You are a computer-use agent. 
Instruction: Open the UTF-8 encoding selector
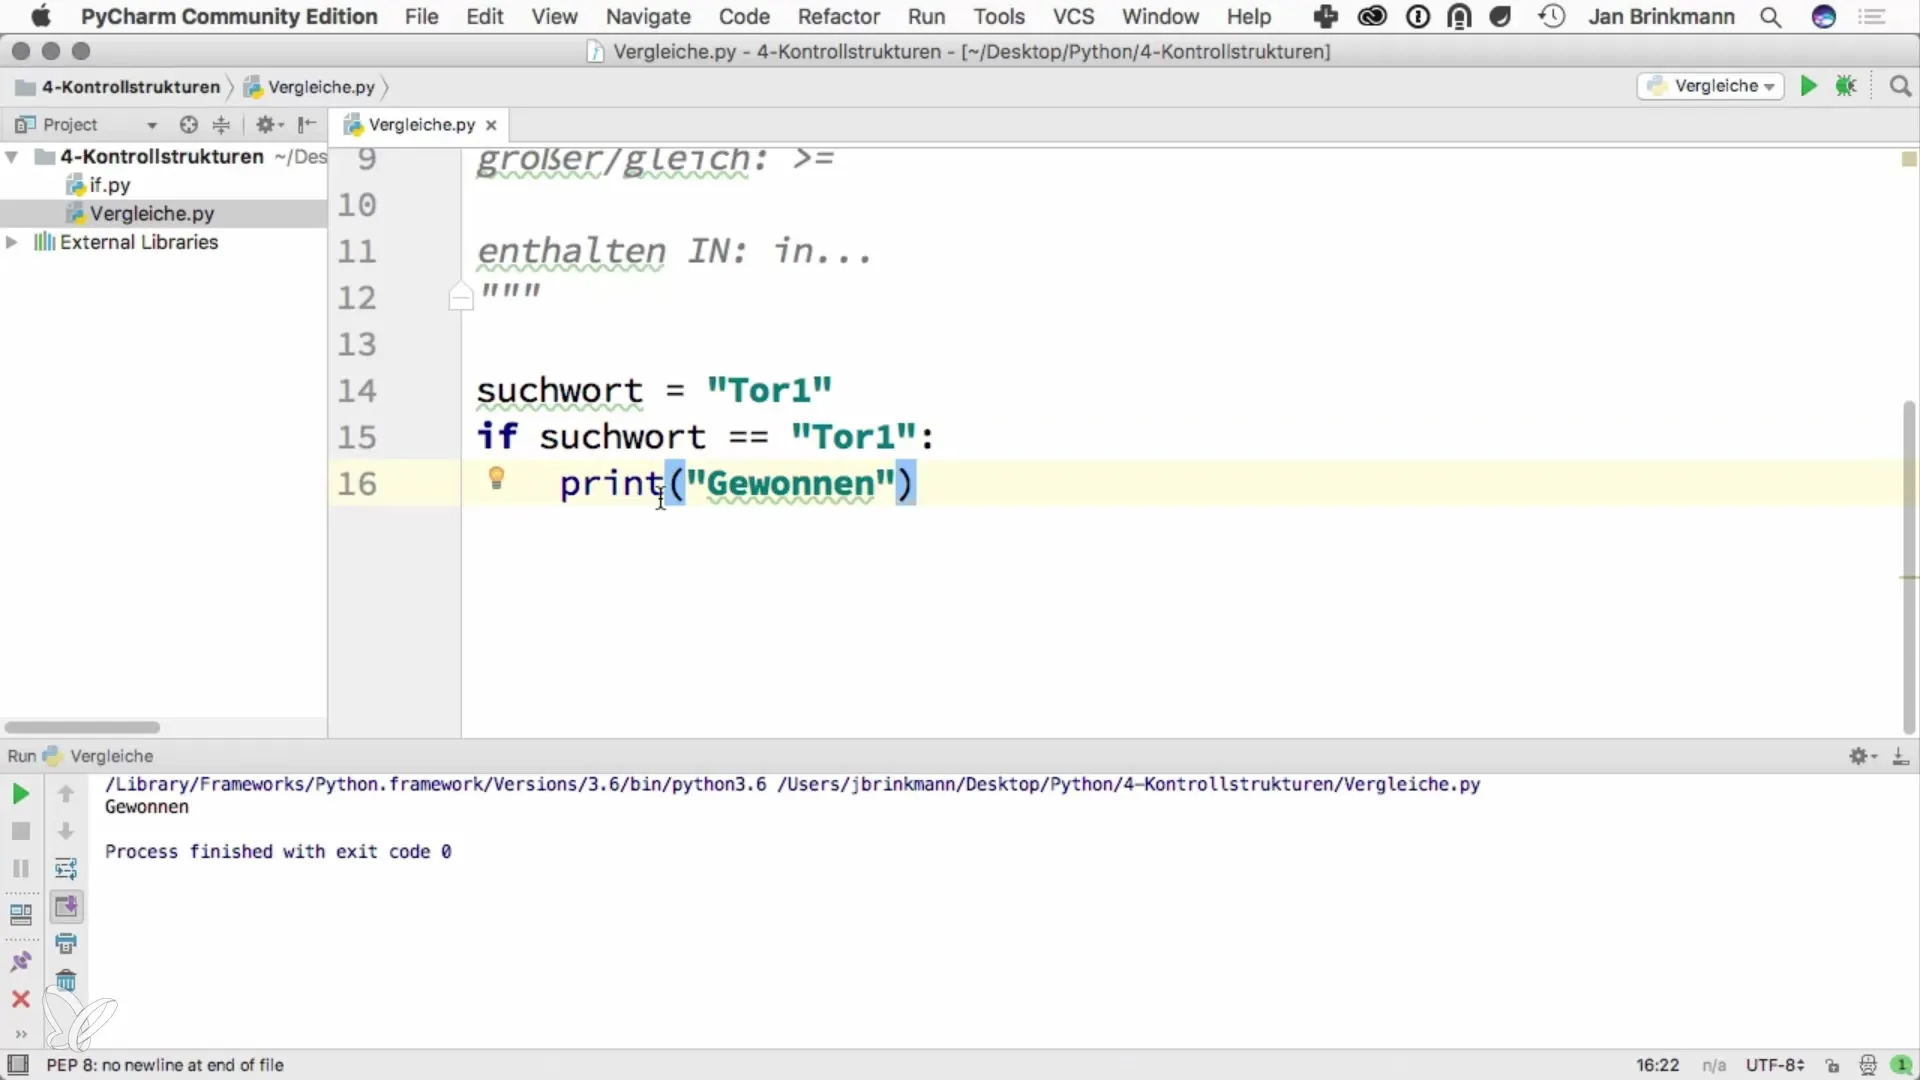click(1775, 1065)
